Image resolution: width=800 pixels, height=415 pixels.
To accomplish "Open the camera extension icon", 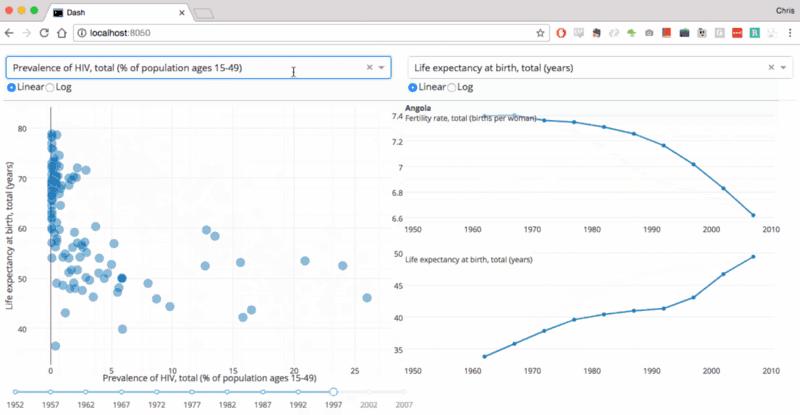I will [649, 33].
